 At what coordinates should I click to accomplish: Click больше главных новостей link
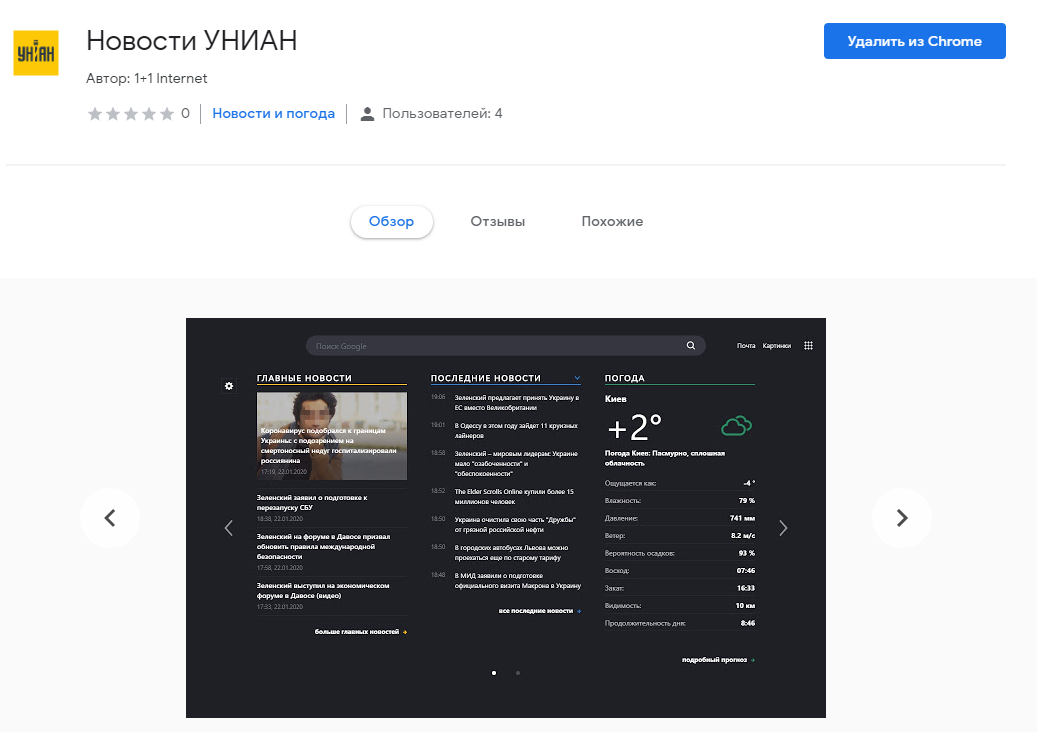360,631
